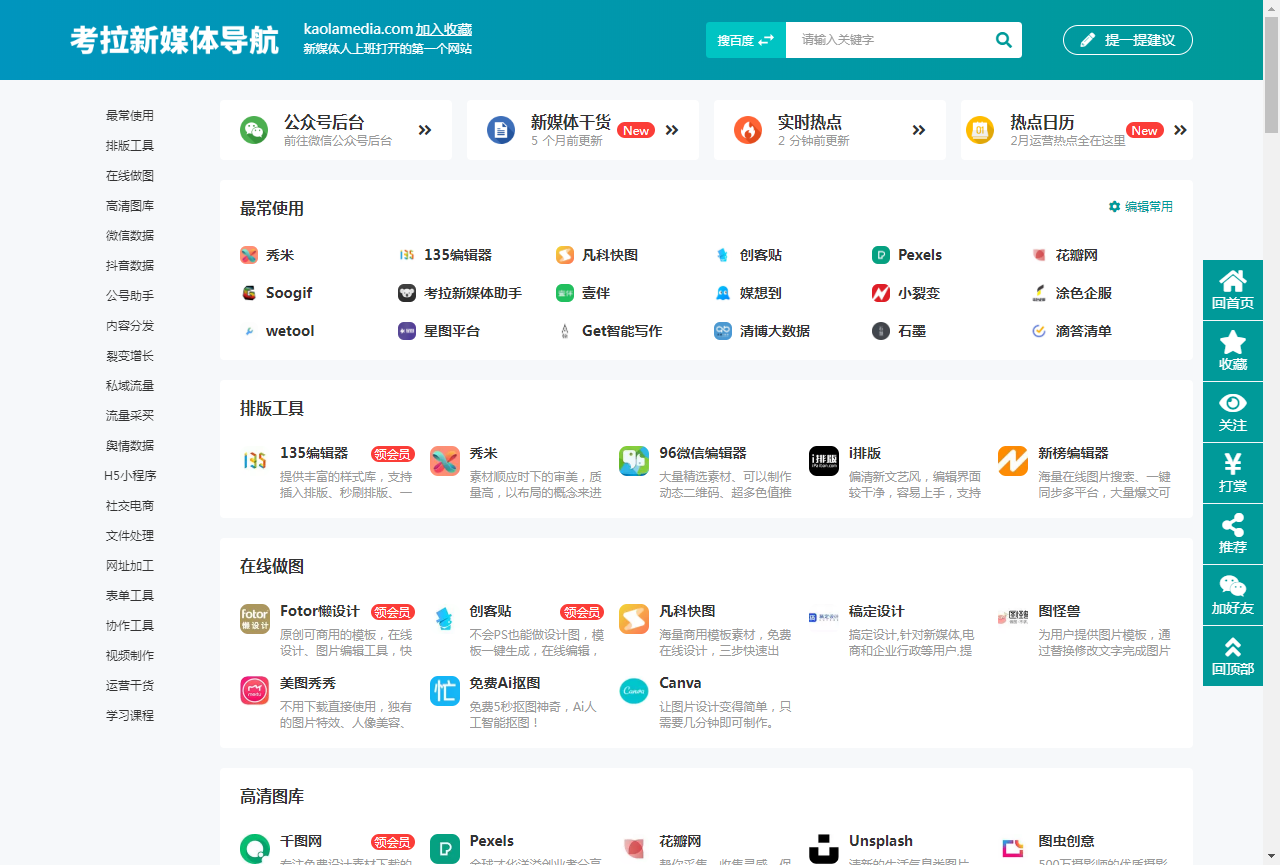Open the 星图平台 link
1280x865 pixels.
452,331
